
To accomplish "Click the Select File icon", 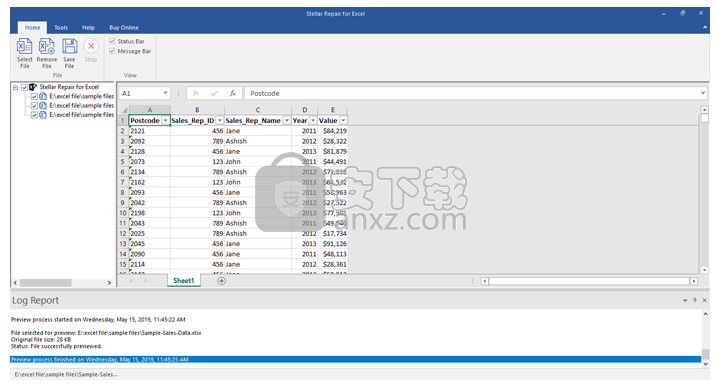I will point(25,47).
